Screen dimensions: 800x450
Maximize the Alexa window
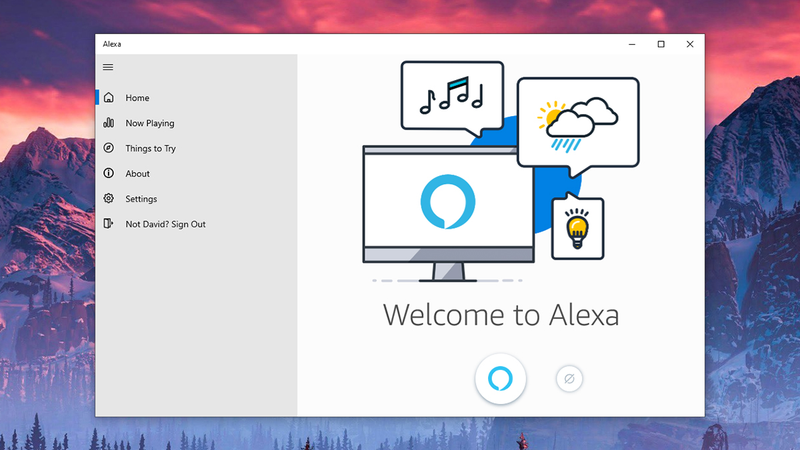click(661, 44)
